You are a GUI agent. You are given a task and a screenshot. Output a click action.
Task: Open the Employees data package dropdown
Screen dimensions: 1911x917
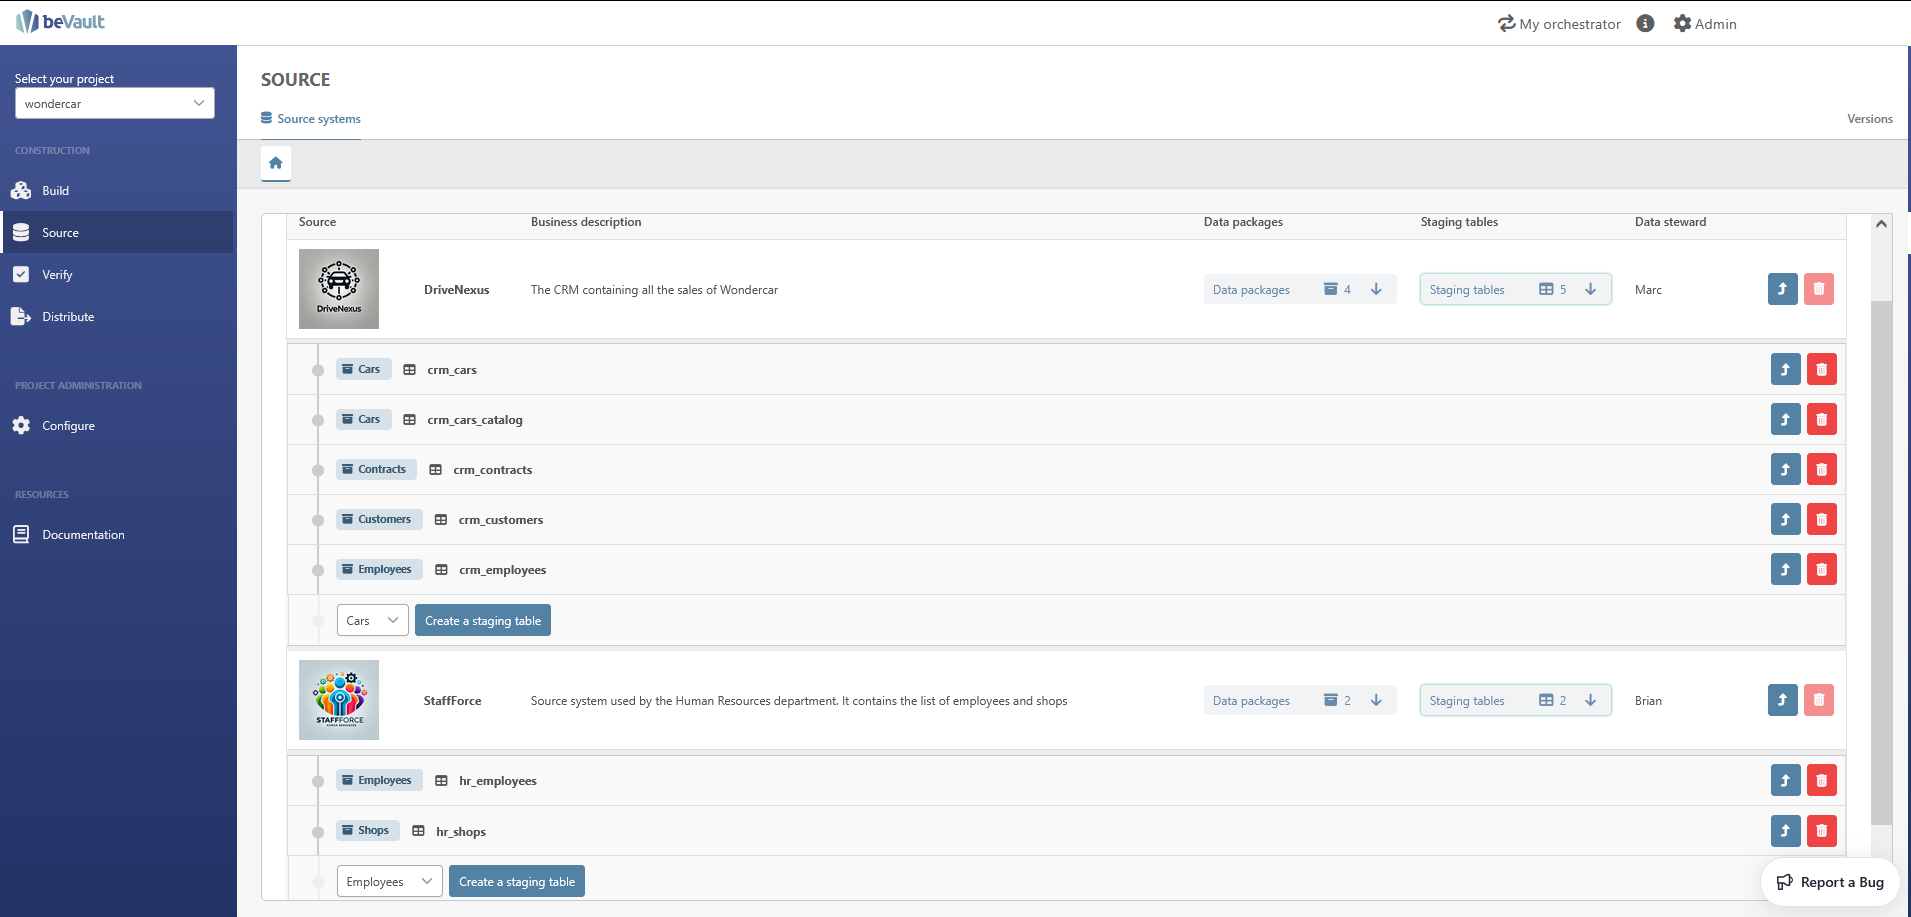click(x=389, y=882)
